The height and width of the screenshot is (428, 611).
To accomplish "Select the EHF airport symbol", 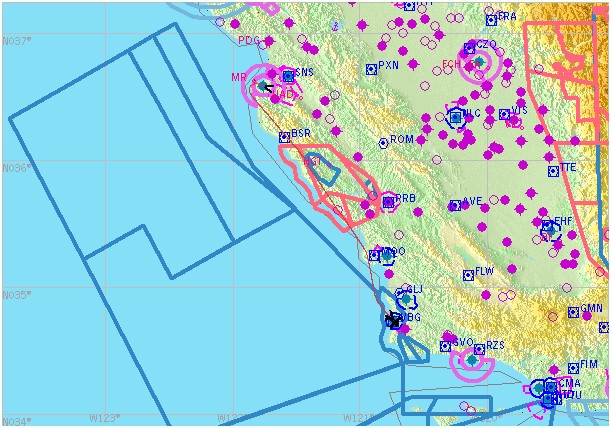I will (548, 228).
